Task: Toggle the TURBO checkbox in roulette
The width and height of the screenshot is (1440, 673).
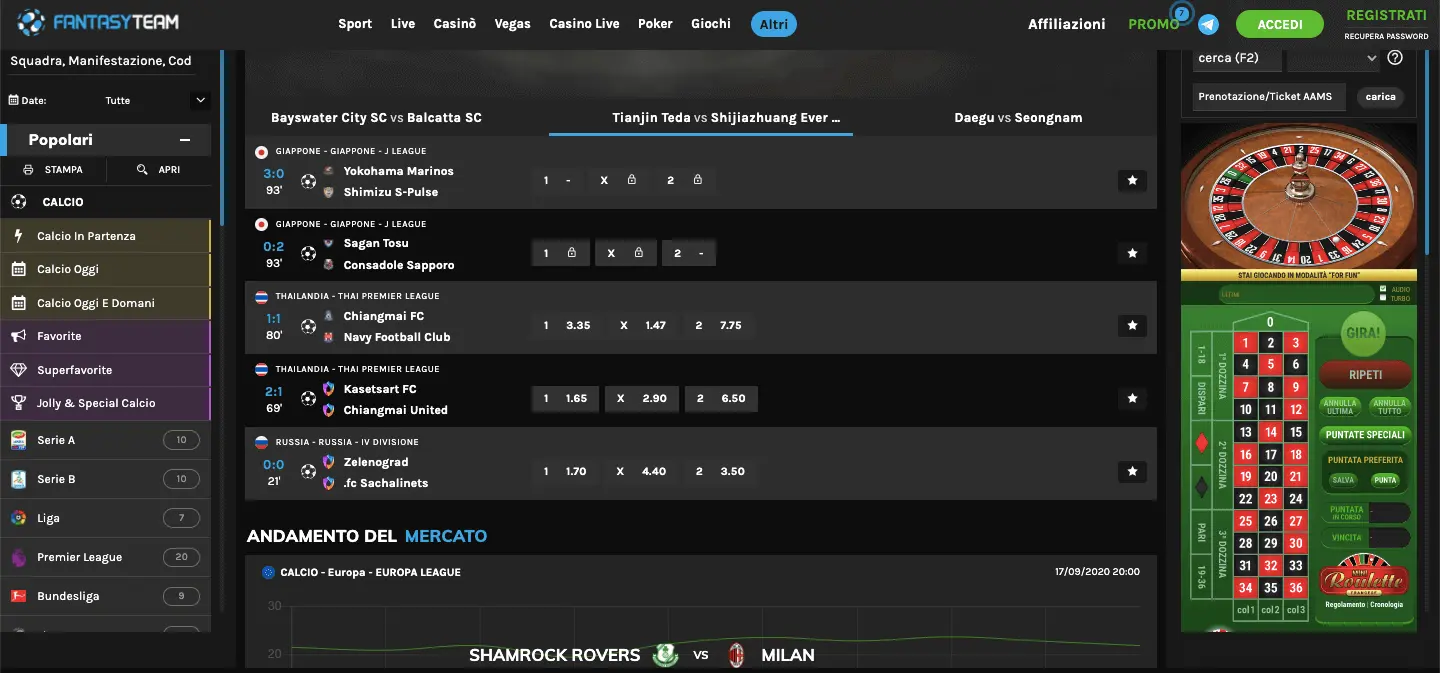Action: pos(1382,298)
